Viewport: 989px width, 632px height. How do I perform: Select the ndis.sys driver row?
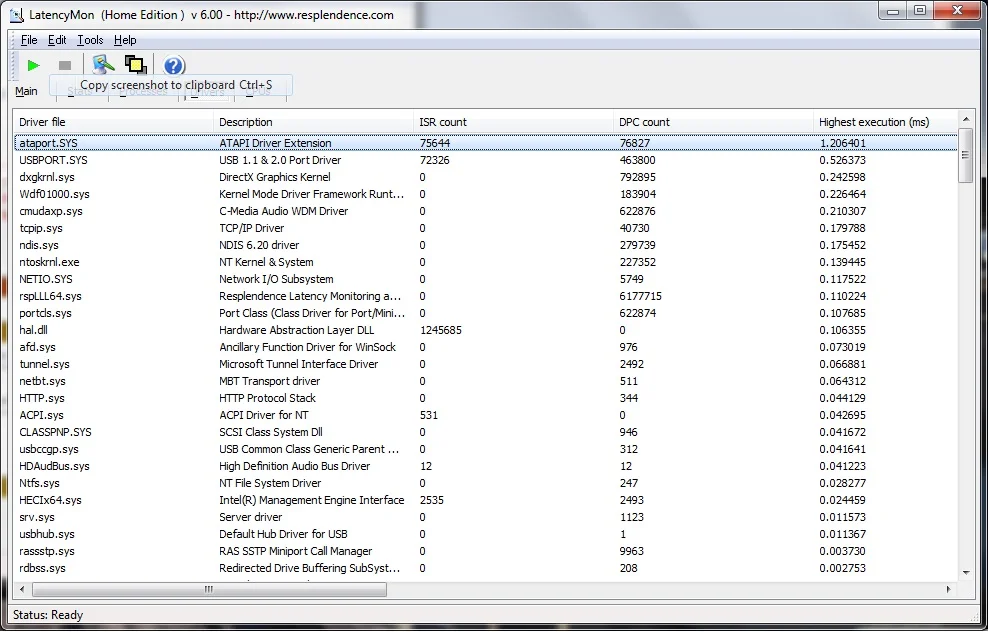tap(486, 245)
